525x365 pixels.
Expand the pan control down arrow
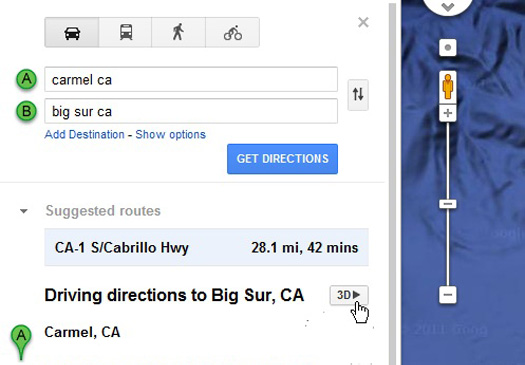pyautogui.click(x=448, y=6)
